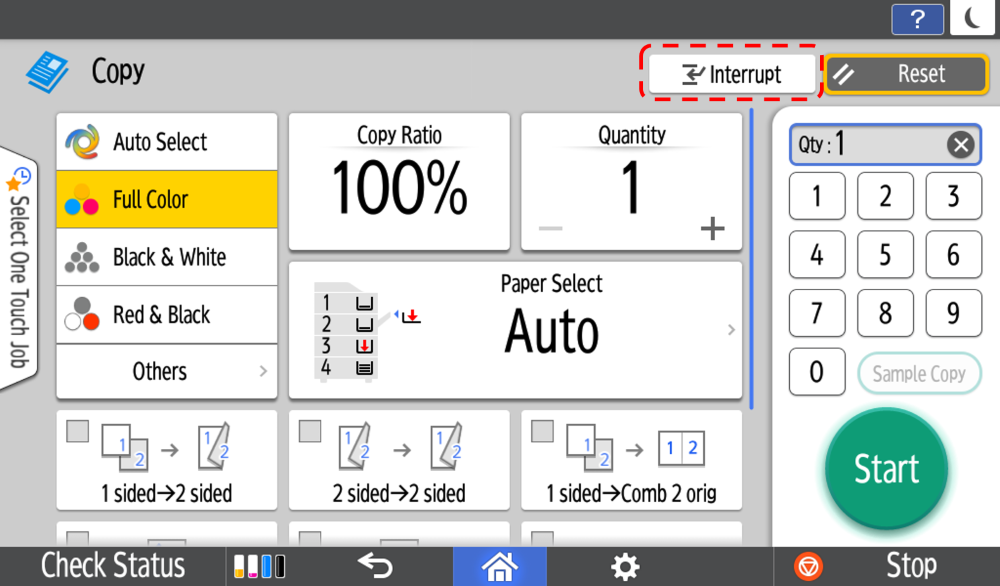Toggle the 2 sided→2 sided checkbox
The width and height of the screenshot is (1000, 586).
pos(310,431)
